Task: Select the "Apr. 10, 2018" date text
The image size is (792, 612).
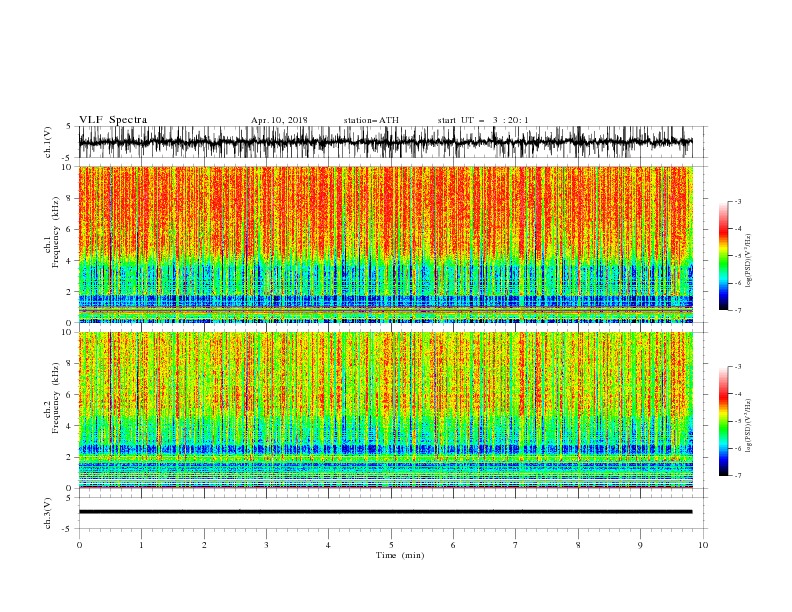Action: [279, 120]
